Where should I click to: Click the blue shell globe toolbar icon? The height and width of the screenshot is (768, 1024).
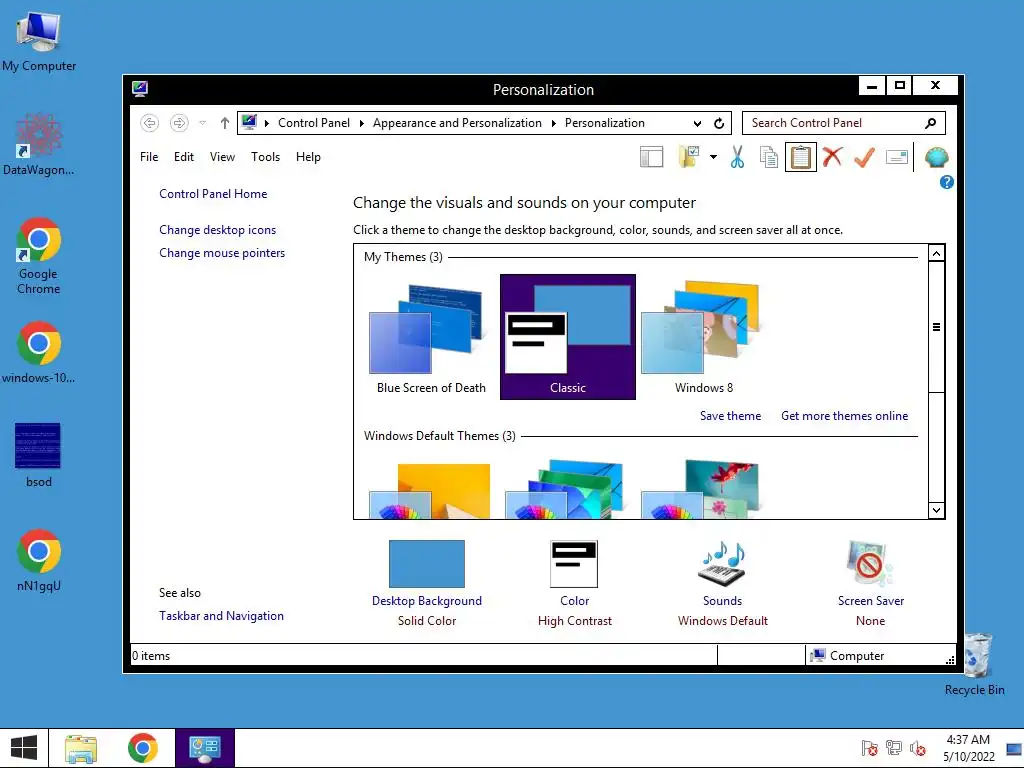936,157
